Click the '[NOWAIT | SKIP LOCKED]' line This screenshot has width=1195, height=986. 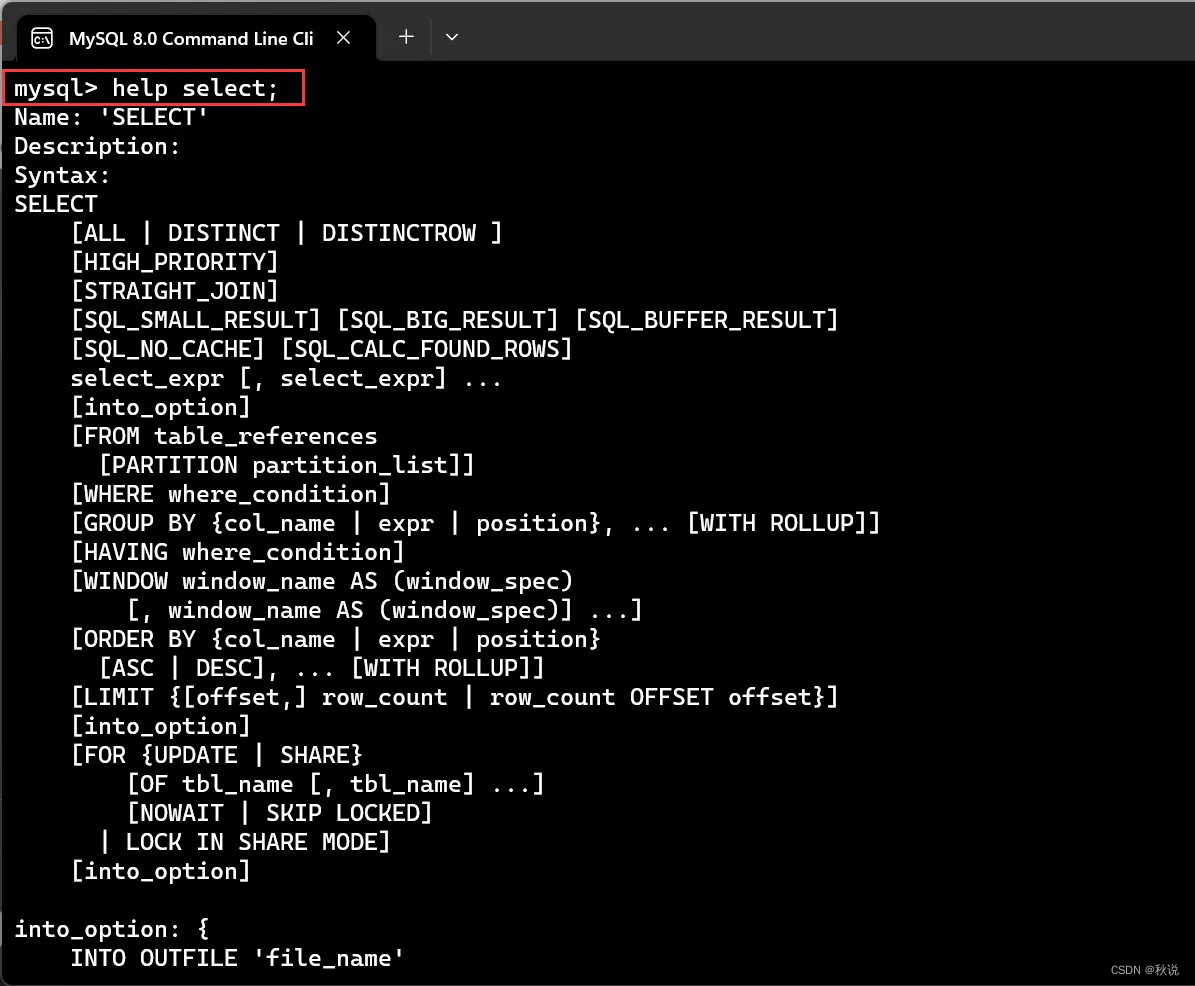[280, 813]
